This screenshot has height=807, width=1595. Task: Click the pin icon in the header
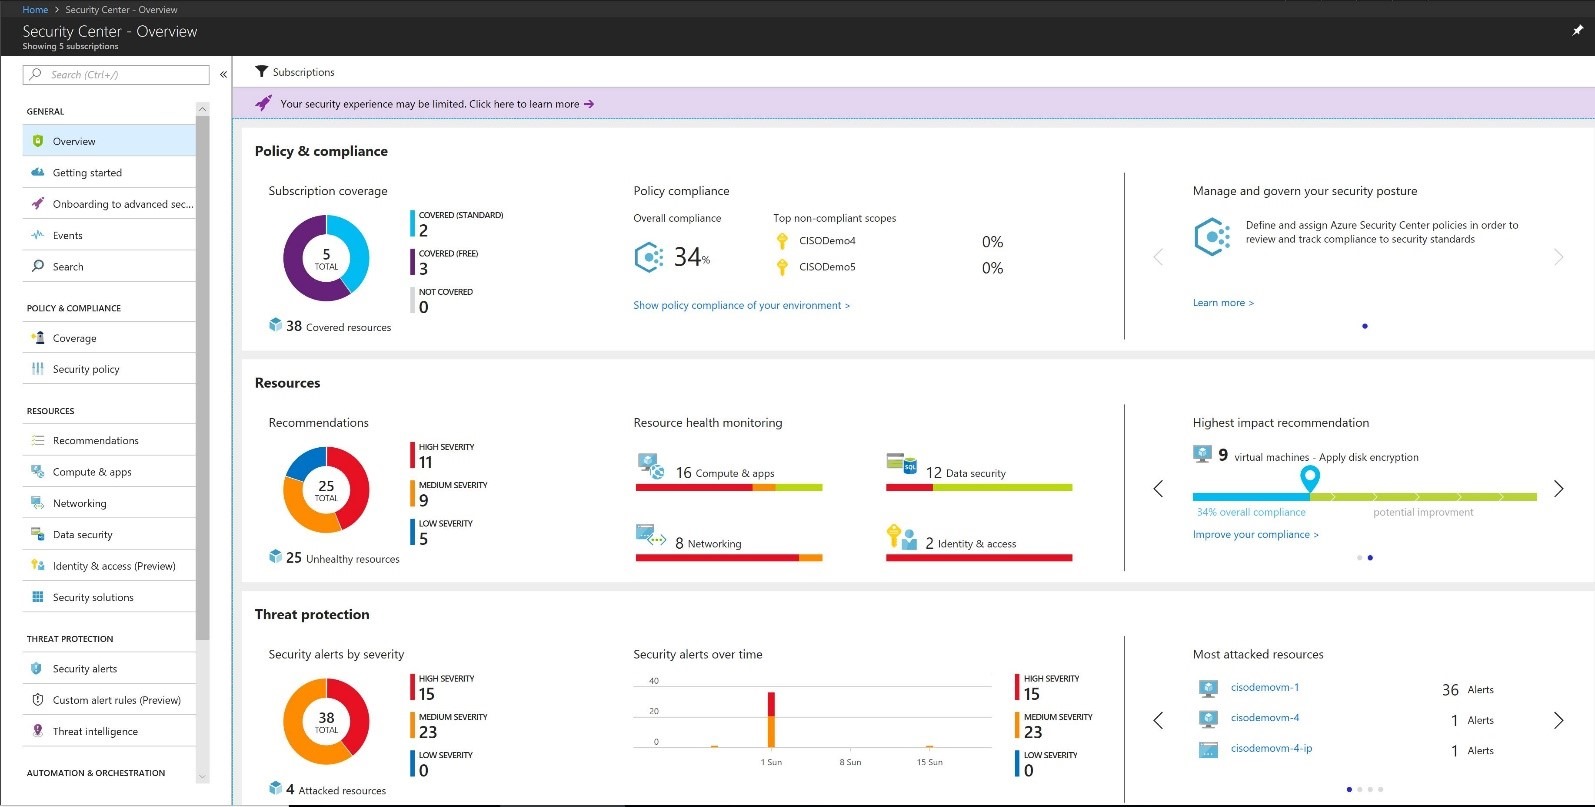click(1578, 31)
